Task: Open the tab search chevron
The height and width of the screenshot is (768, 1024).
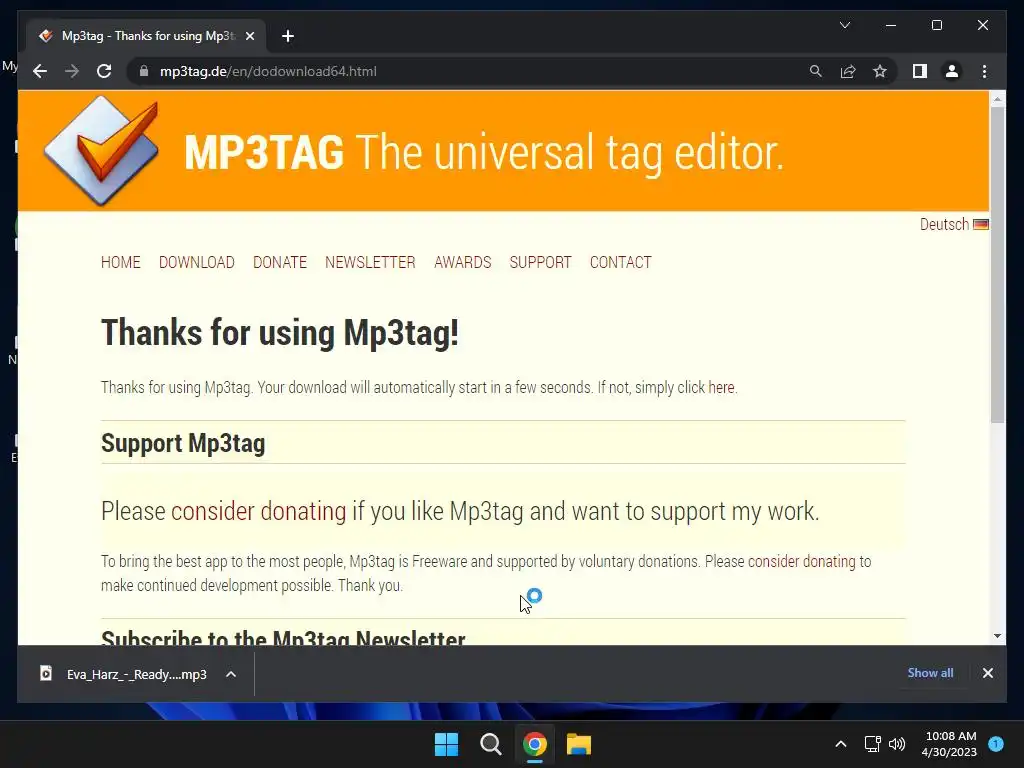Action: coord(844,25)
